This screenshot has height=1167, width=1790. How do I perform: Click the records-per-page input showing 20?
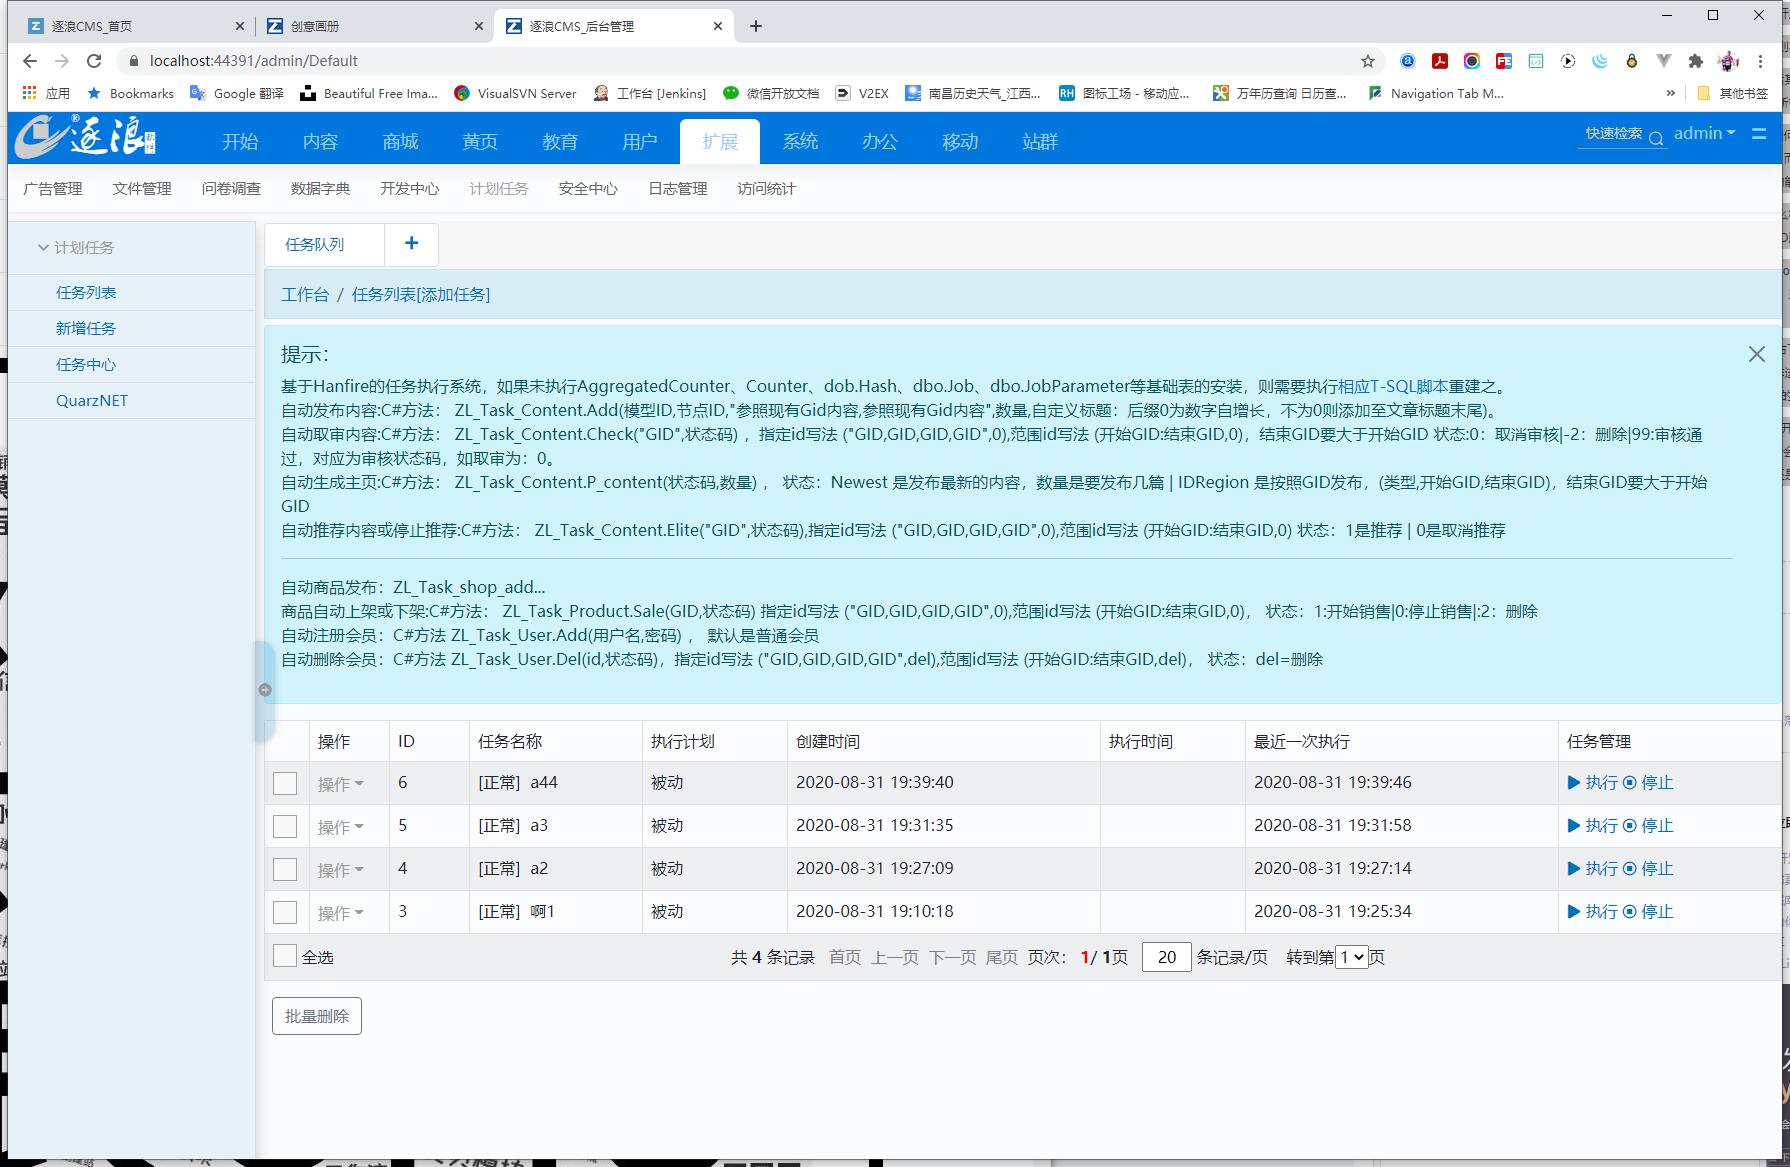click(1165, 957)
